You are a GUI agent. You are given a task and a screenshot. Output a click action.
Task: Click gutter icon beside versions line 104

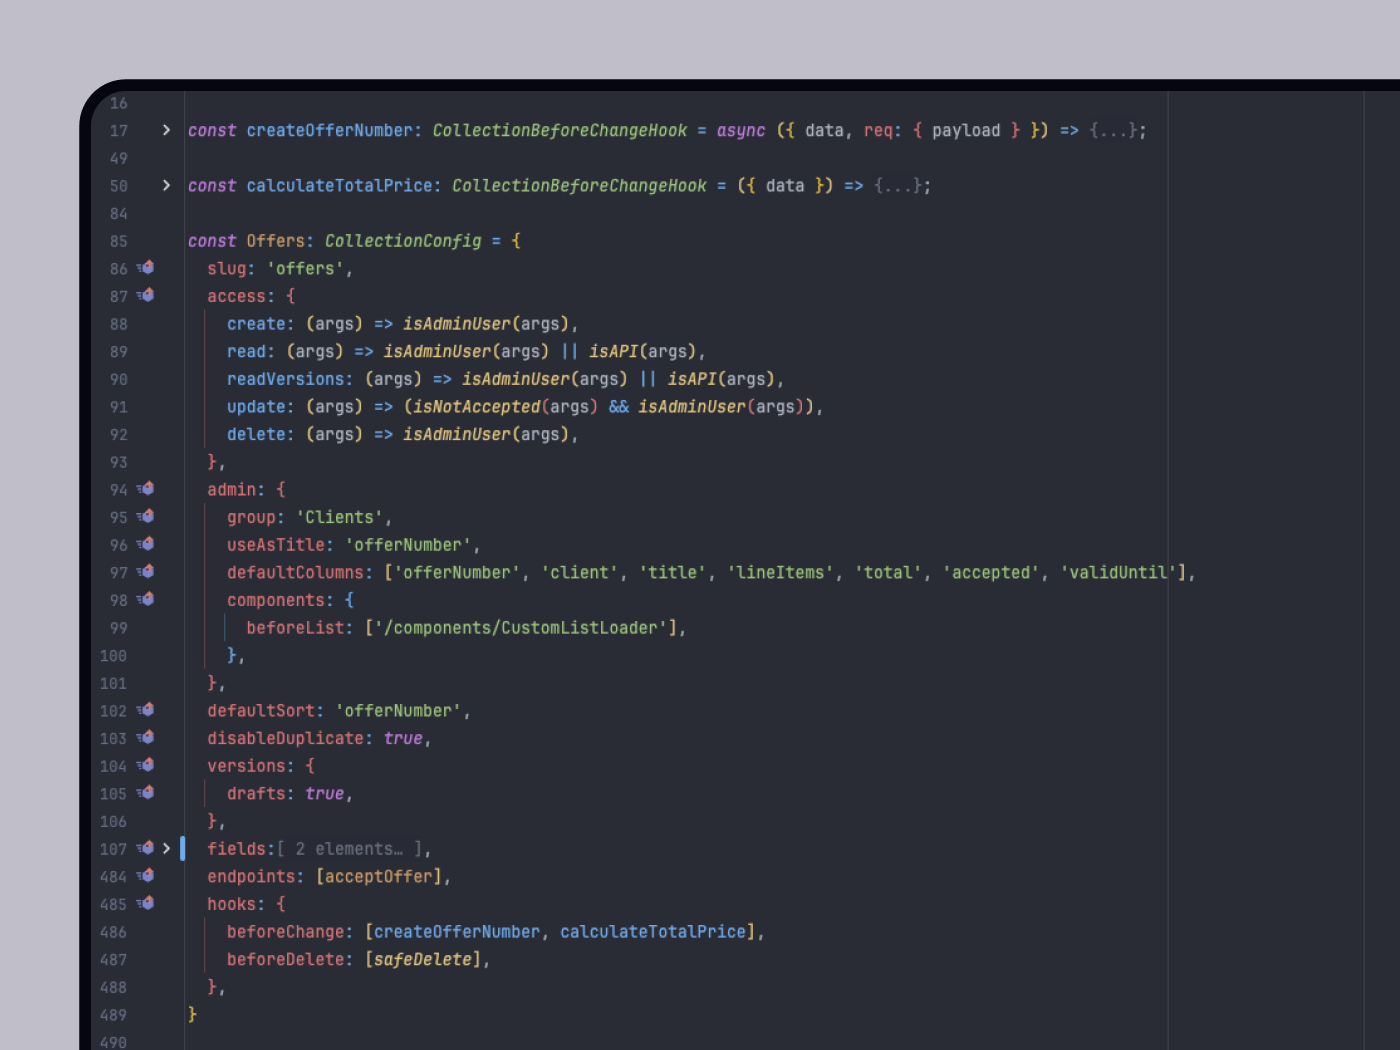(x=145, y=766)
